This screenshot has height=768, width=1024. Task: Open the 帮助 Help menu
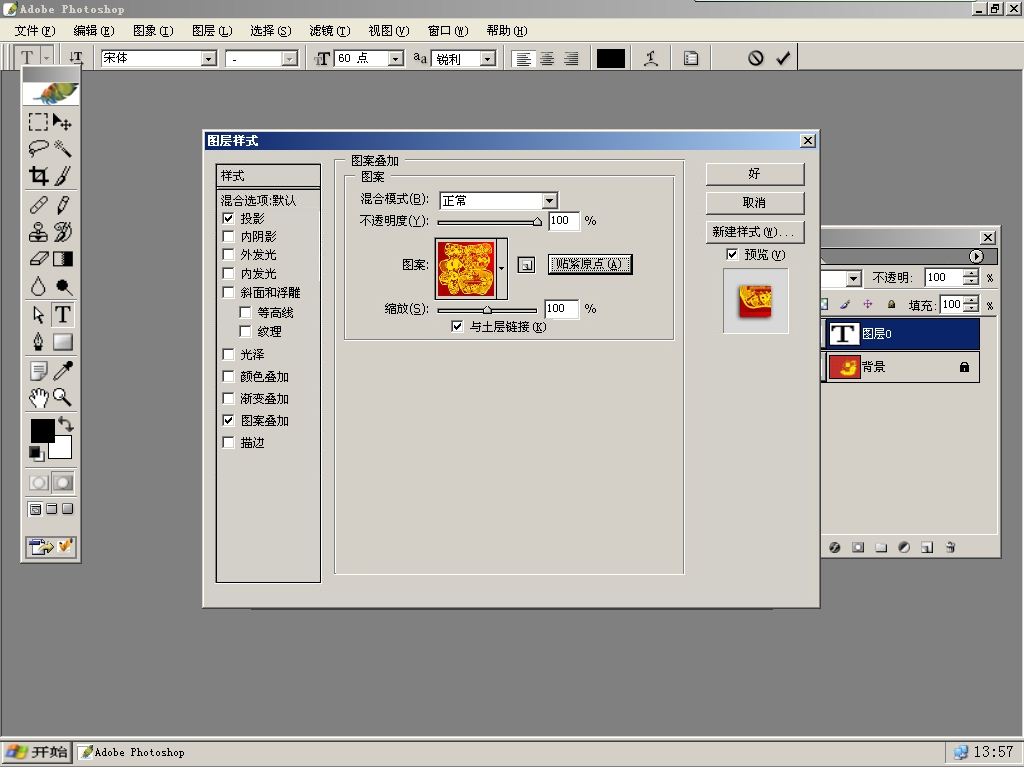point(507,31)
